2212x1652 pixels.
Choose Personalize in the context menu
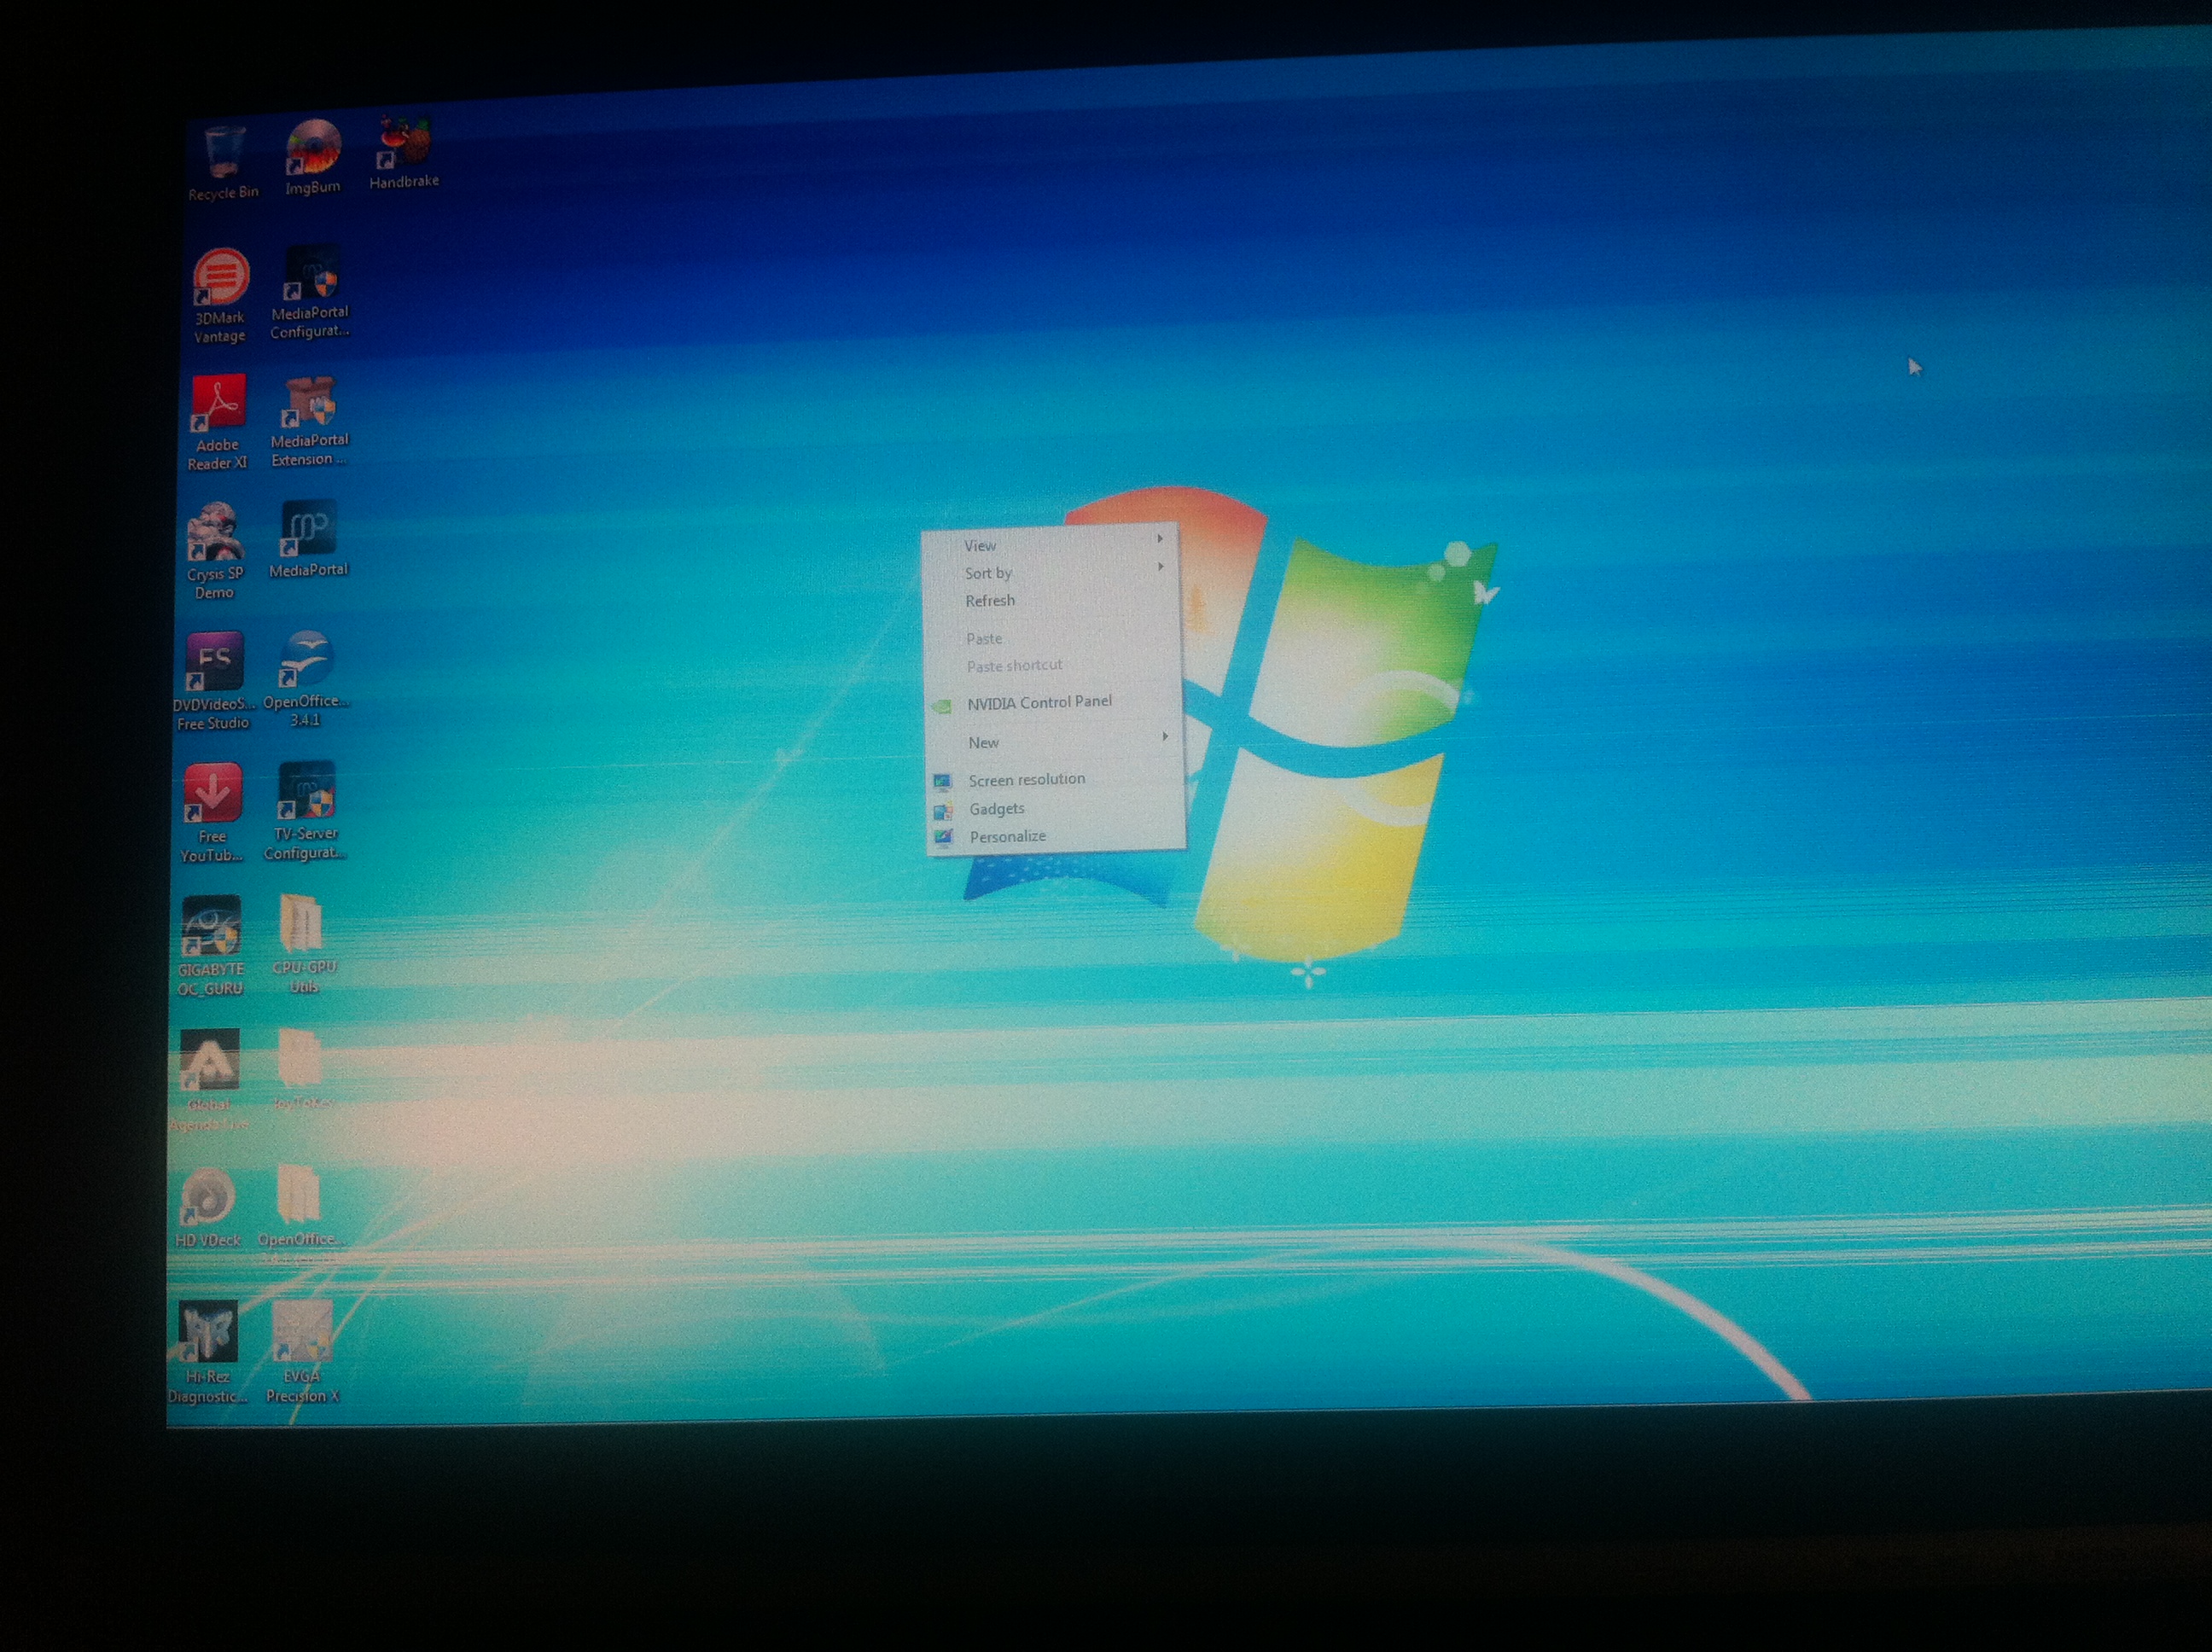1007,837
